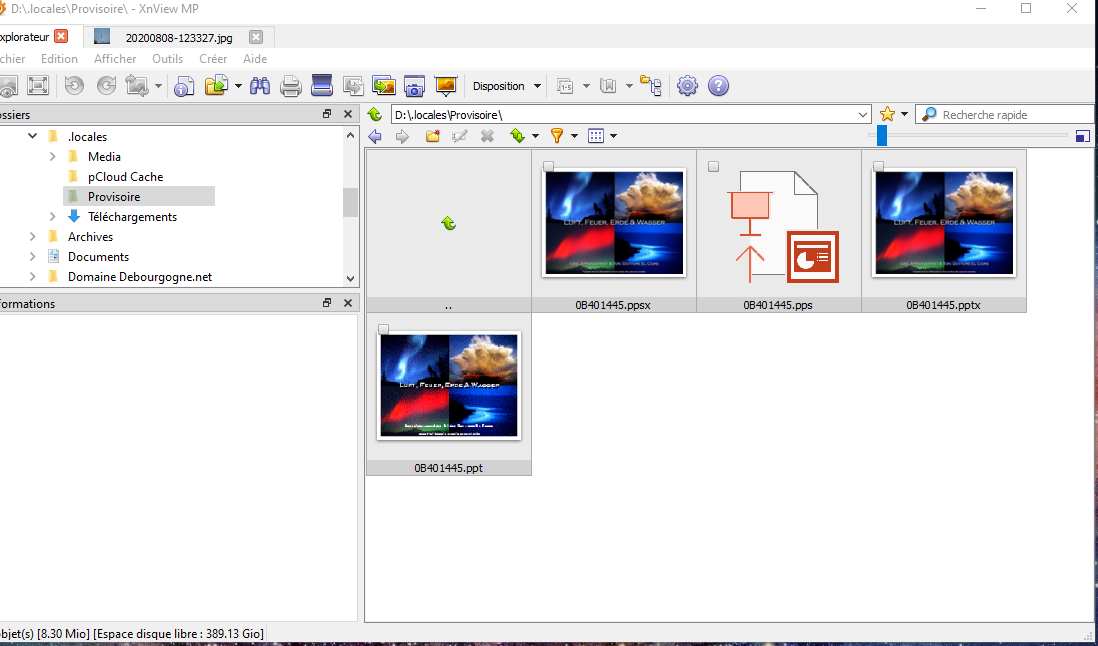Open the filter funnel dropdown arrow
Image resolution: width=1098 pixels, height=646 pixels.
point(574,136)
